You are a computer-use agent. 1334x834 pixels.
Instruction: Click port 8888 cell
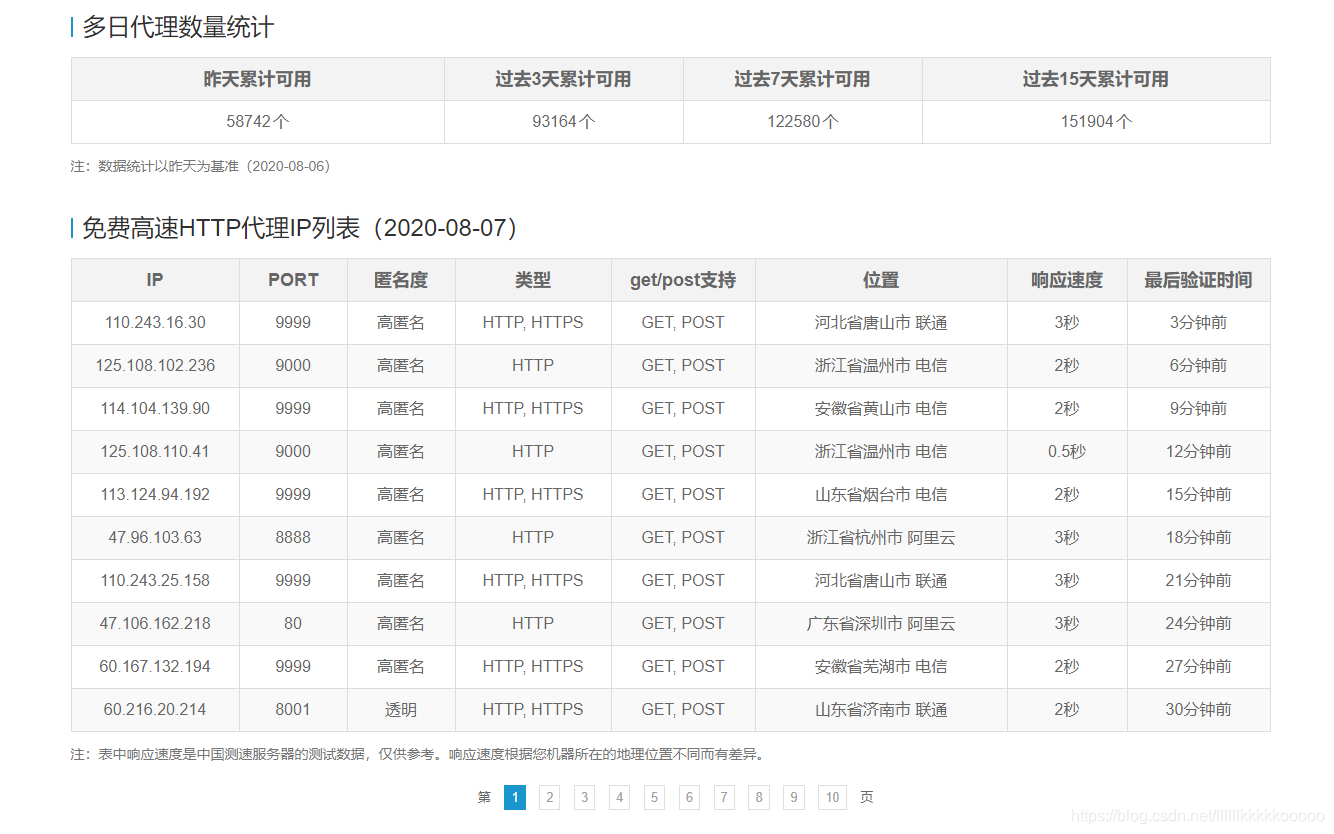click(x=293, y=538)
